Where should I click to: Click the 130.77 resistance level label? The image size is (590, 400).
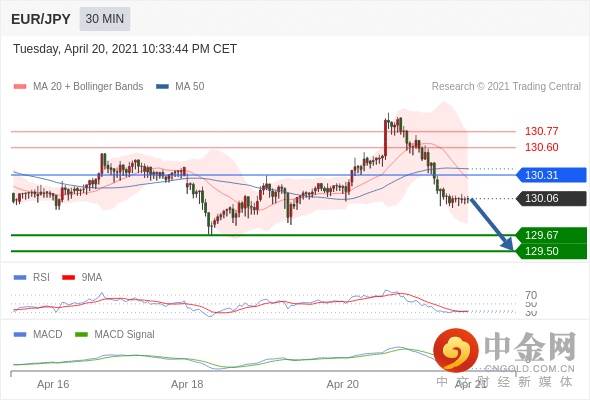541,131
